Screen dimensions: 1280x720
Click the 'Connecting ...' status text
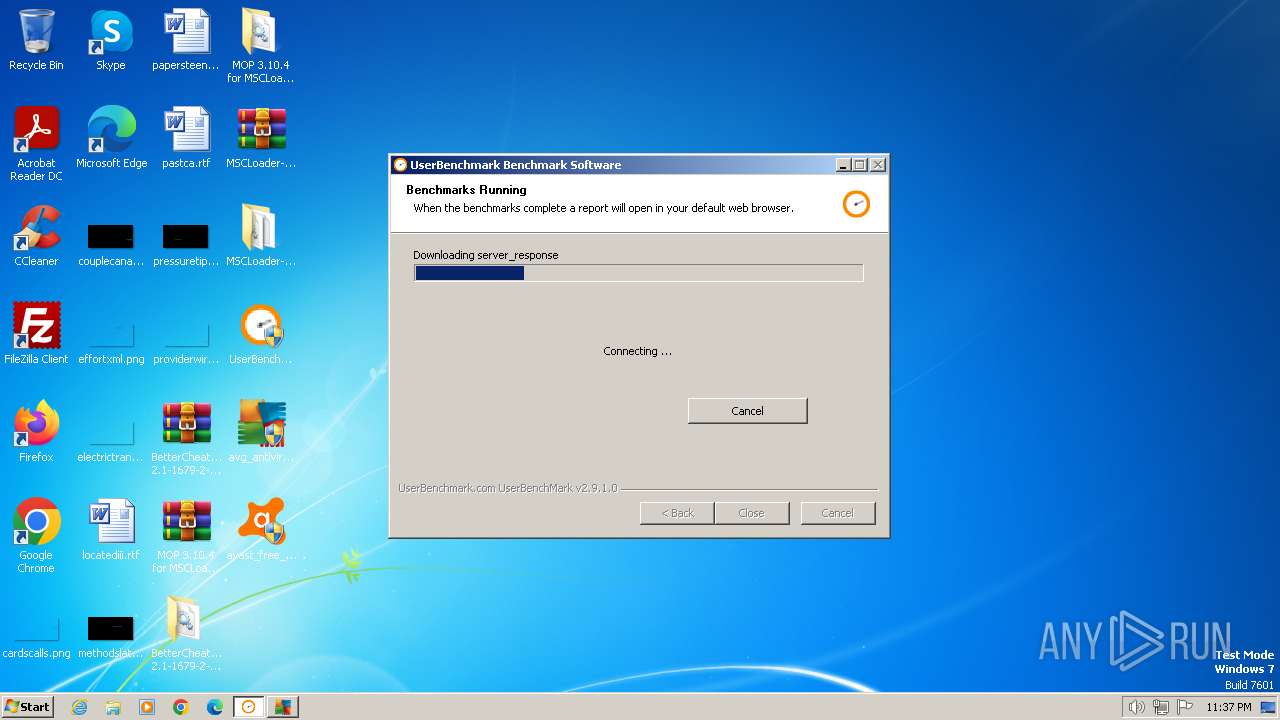tap(638, 351)
